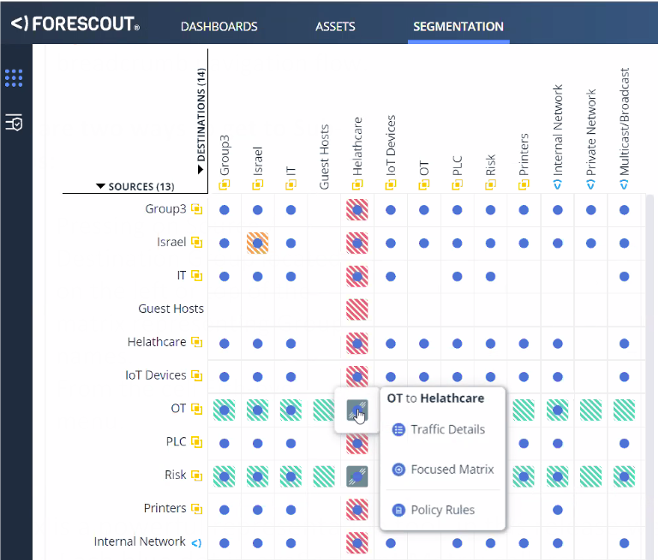The height and width of the screenshot is (560, 658).
Task: Click the Forescout icon beside Internal Network row
Action: 196,542
